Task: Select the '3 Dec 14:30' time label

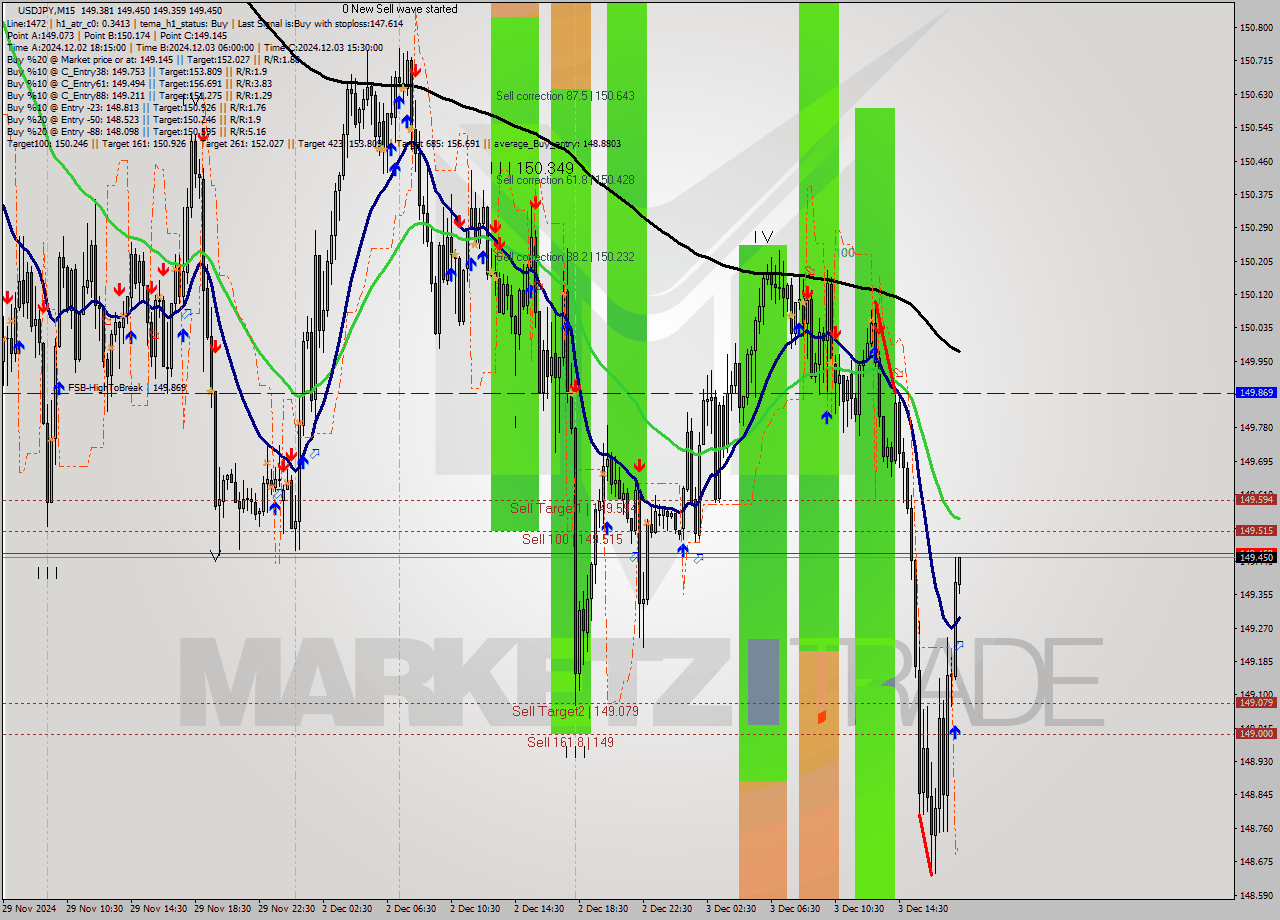Action: 923,909
